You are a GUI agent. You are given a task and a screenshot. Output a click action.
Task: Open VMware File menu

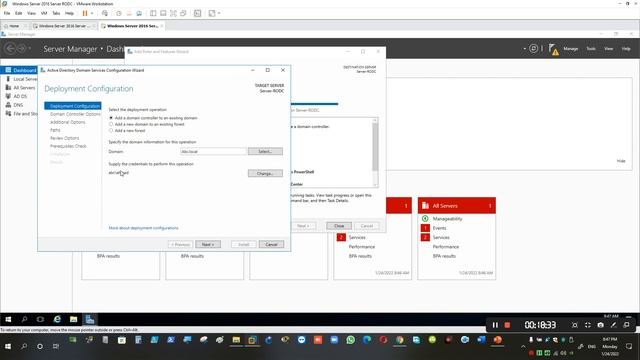coord(7,13)
